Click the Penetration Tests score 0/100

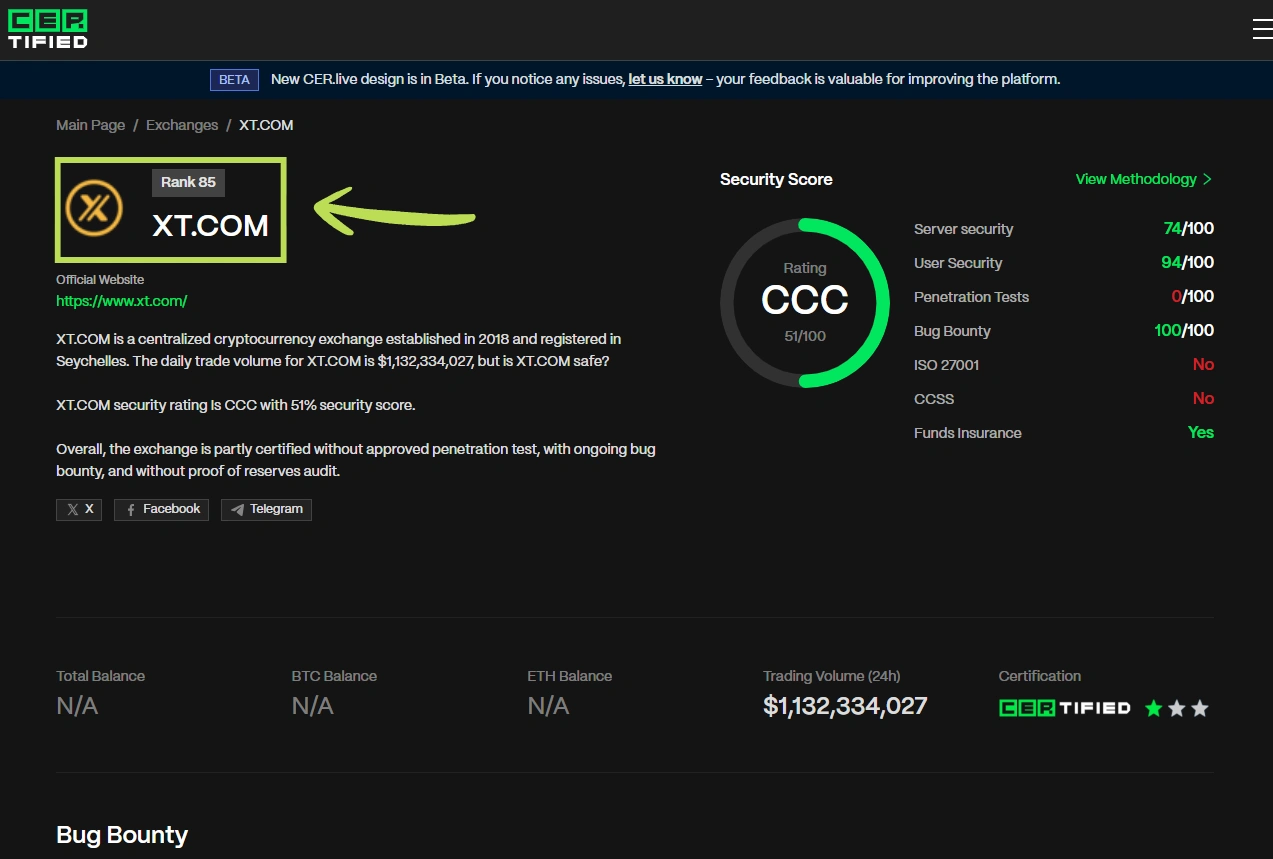click(x=1192, y=296)
